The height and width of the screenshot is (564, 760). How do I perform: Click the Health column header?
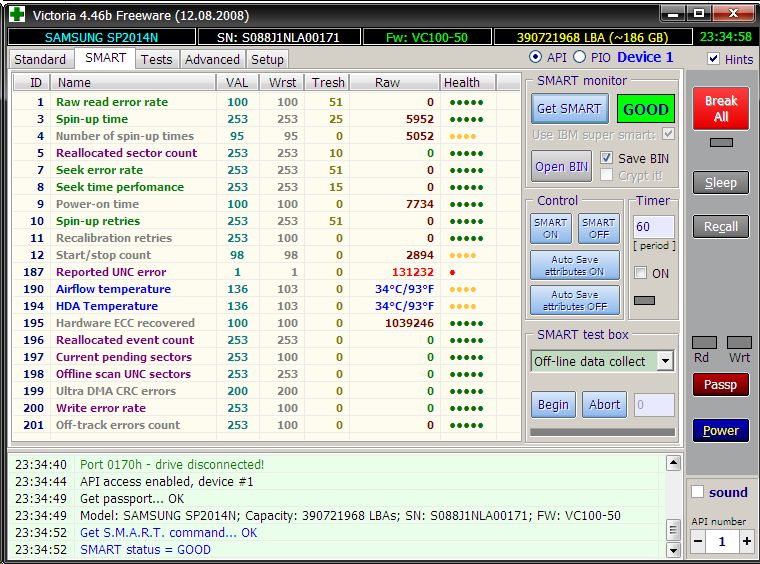pos(468,82)
